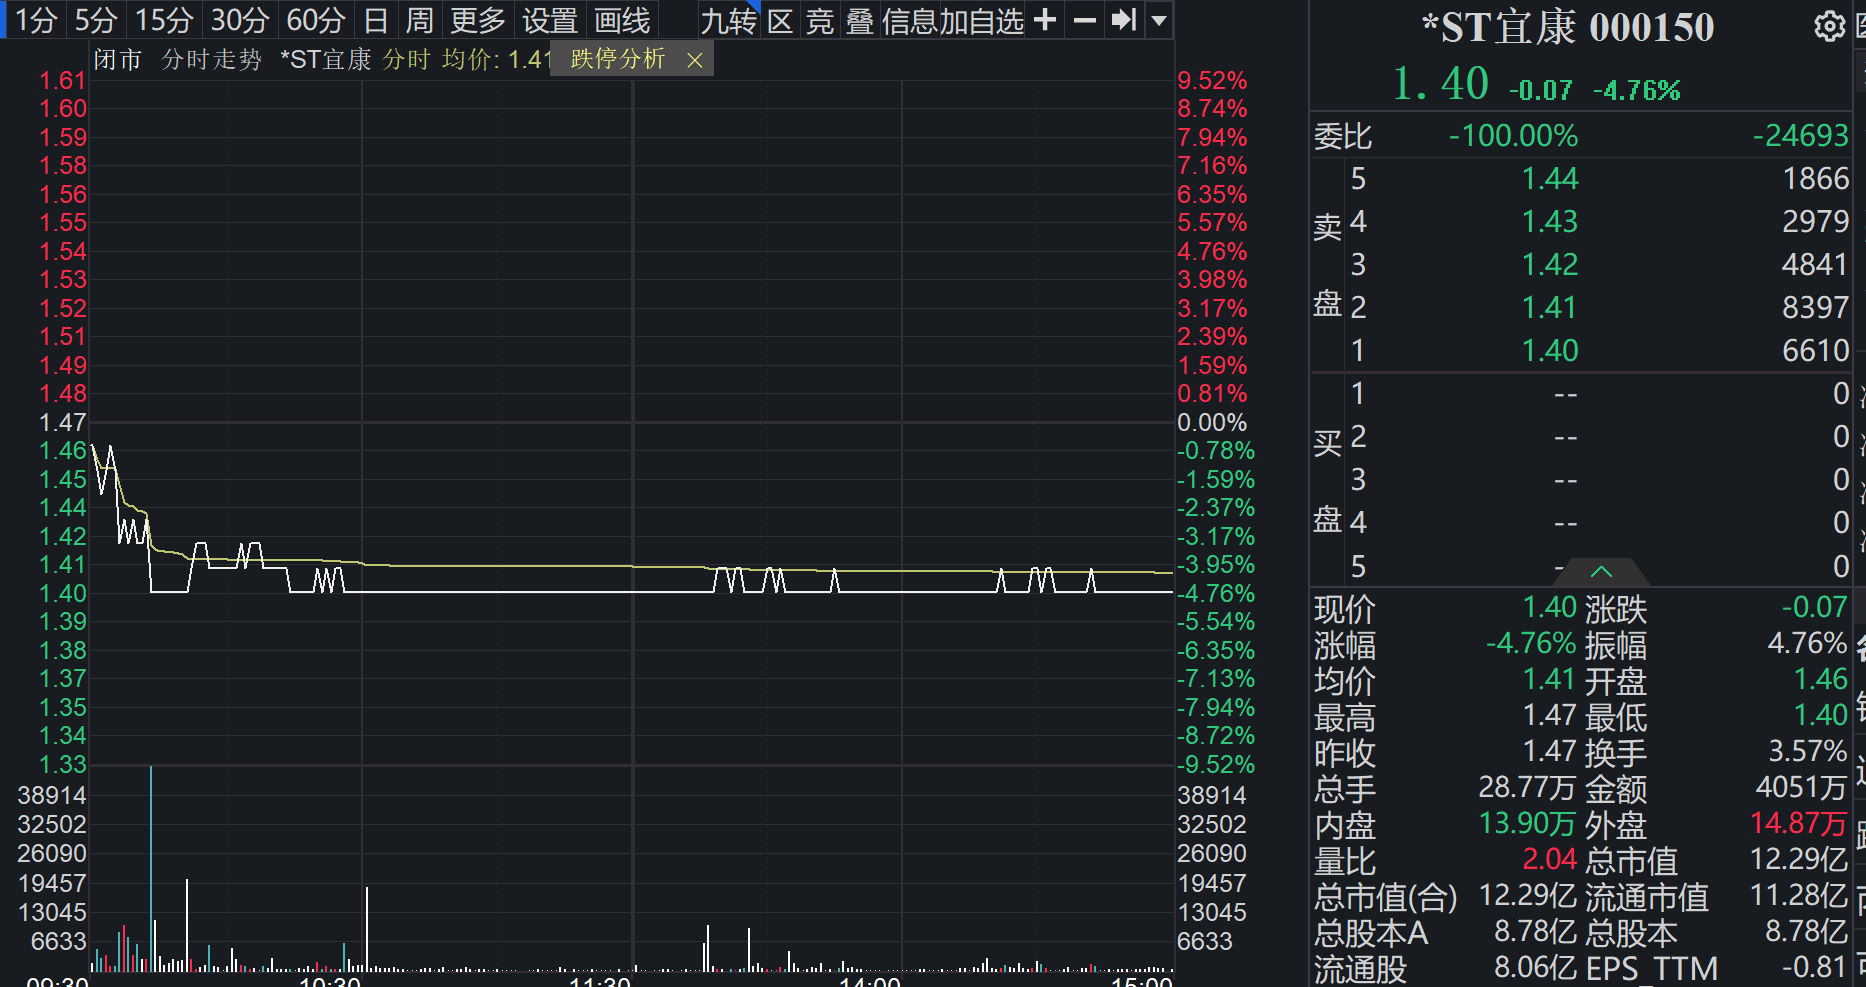Switch to 日 daily chart
This screenshot has height=987, width=1866.
(376, 20)
